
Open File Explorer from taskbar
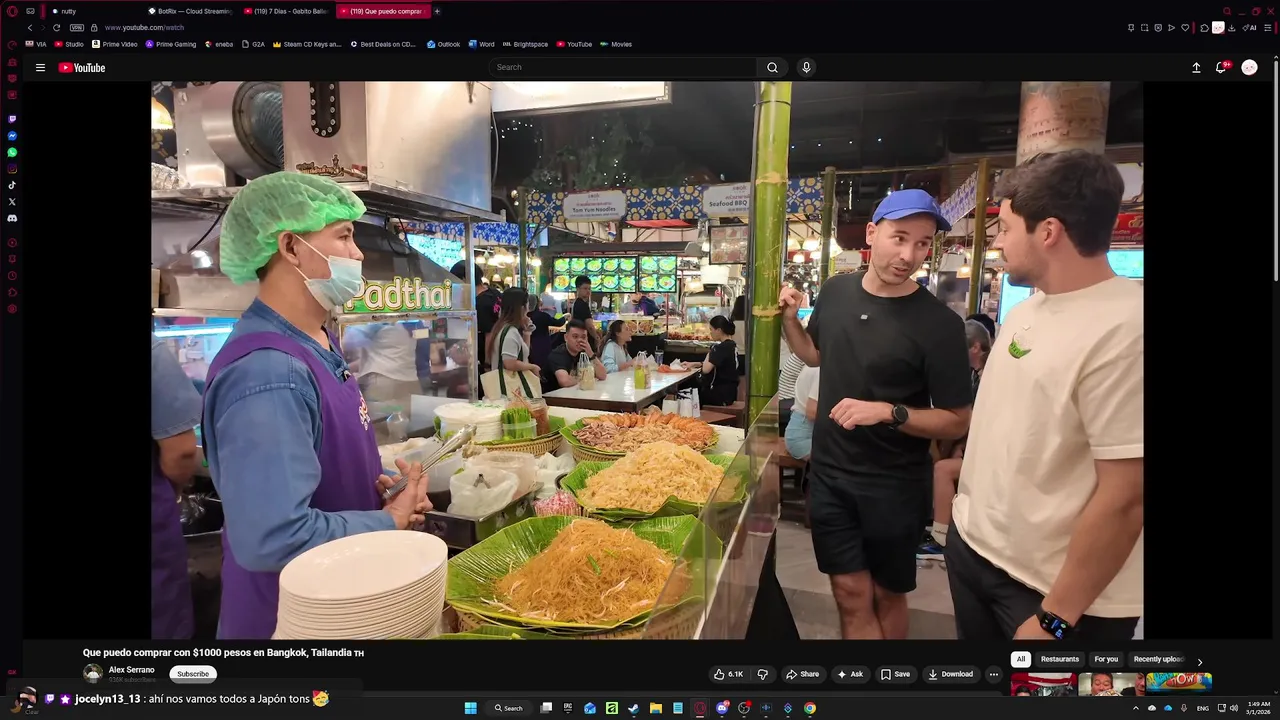click(656, 708)
